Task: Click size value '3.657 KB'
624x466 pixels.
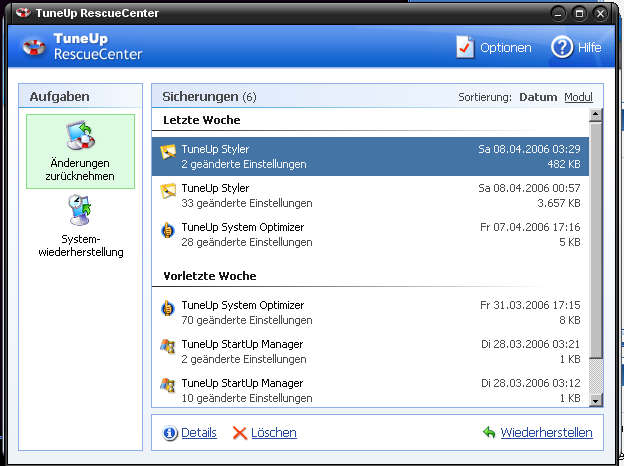Action: click(x=559, y=203)
